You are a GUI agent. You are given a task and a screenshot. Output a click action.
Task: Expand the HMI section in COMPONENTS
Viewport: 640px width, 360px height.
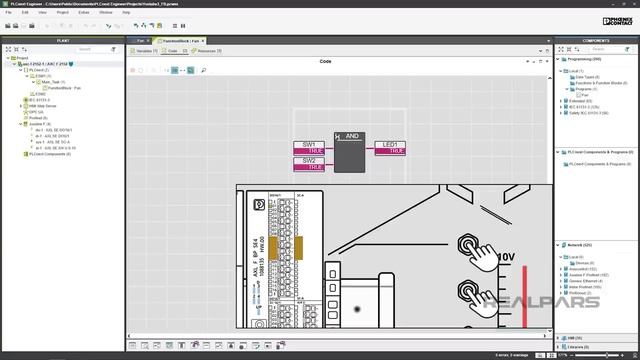pyautogui.click(x=558, y=338)
